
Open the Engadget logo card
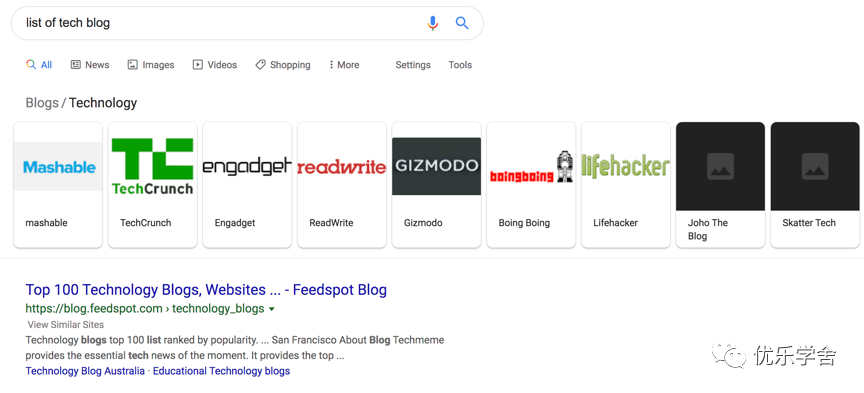click(x=247, y=185)
